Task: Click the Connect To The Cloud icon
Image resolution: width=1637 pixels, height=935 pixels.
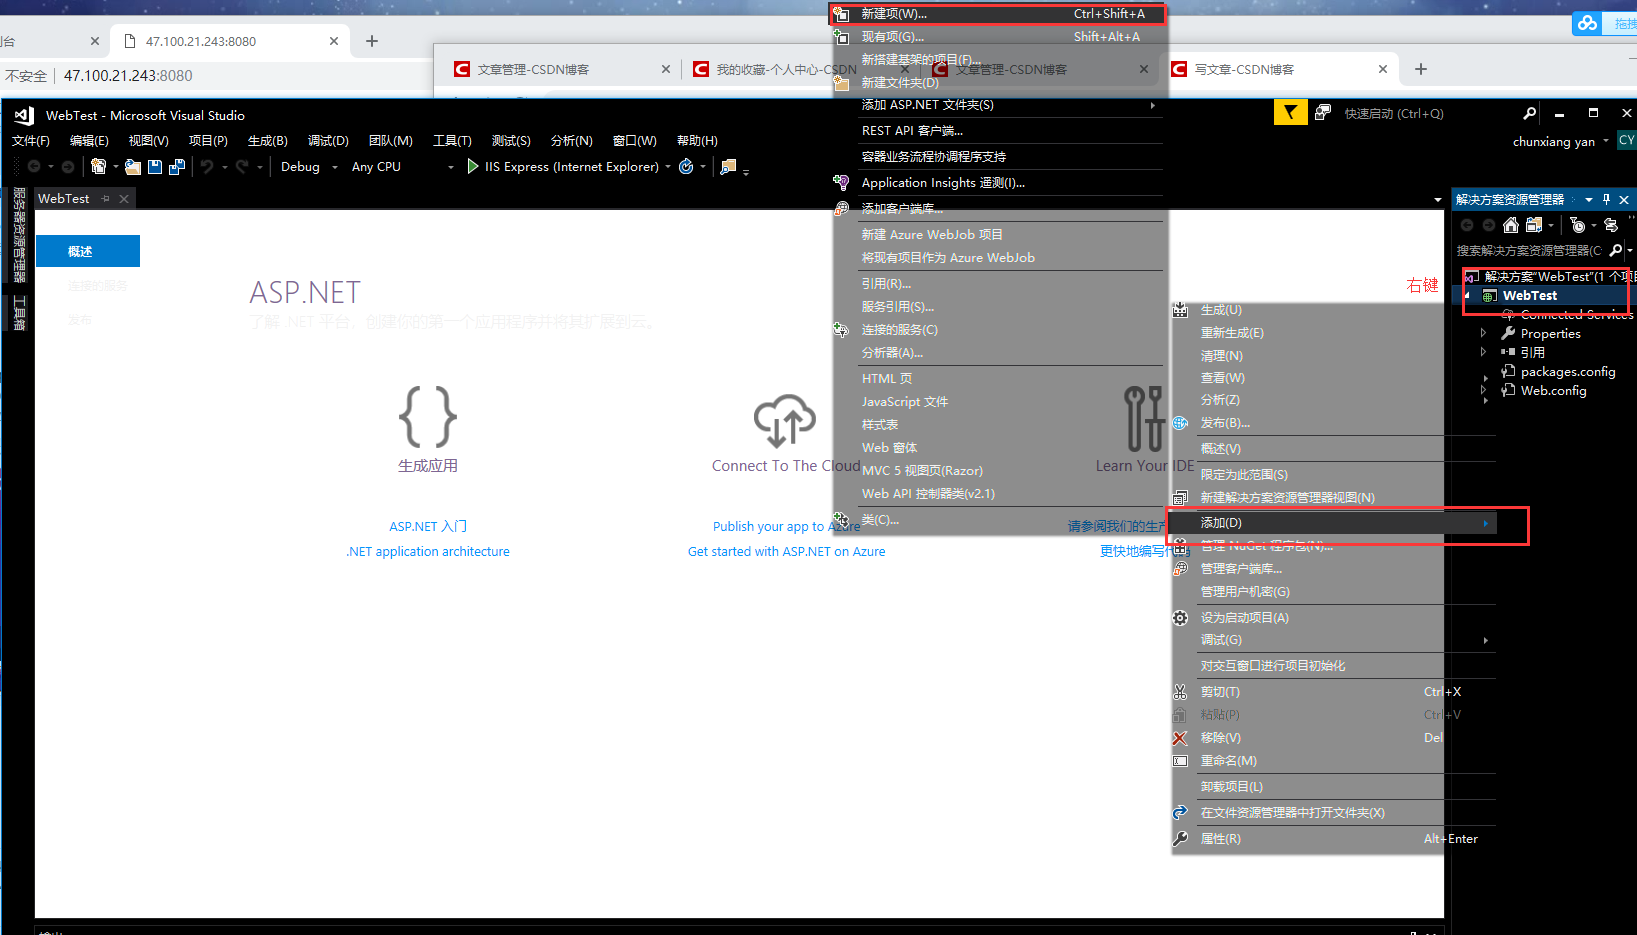Action: (785, 419)
